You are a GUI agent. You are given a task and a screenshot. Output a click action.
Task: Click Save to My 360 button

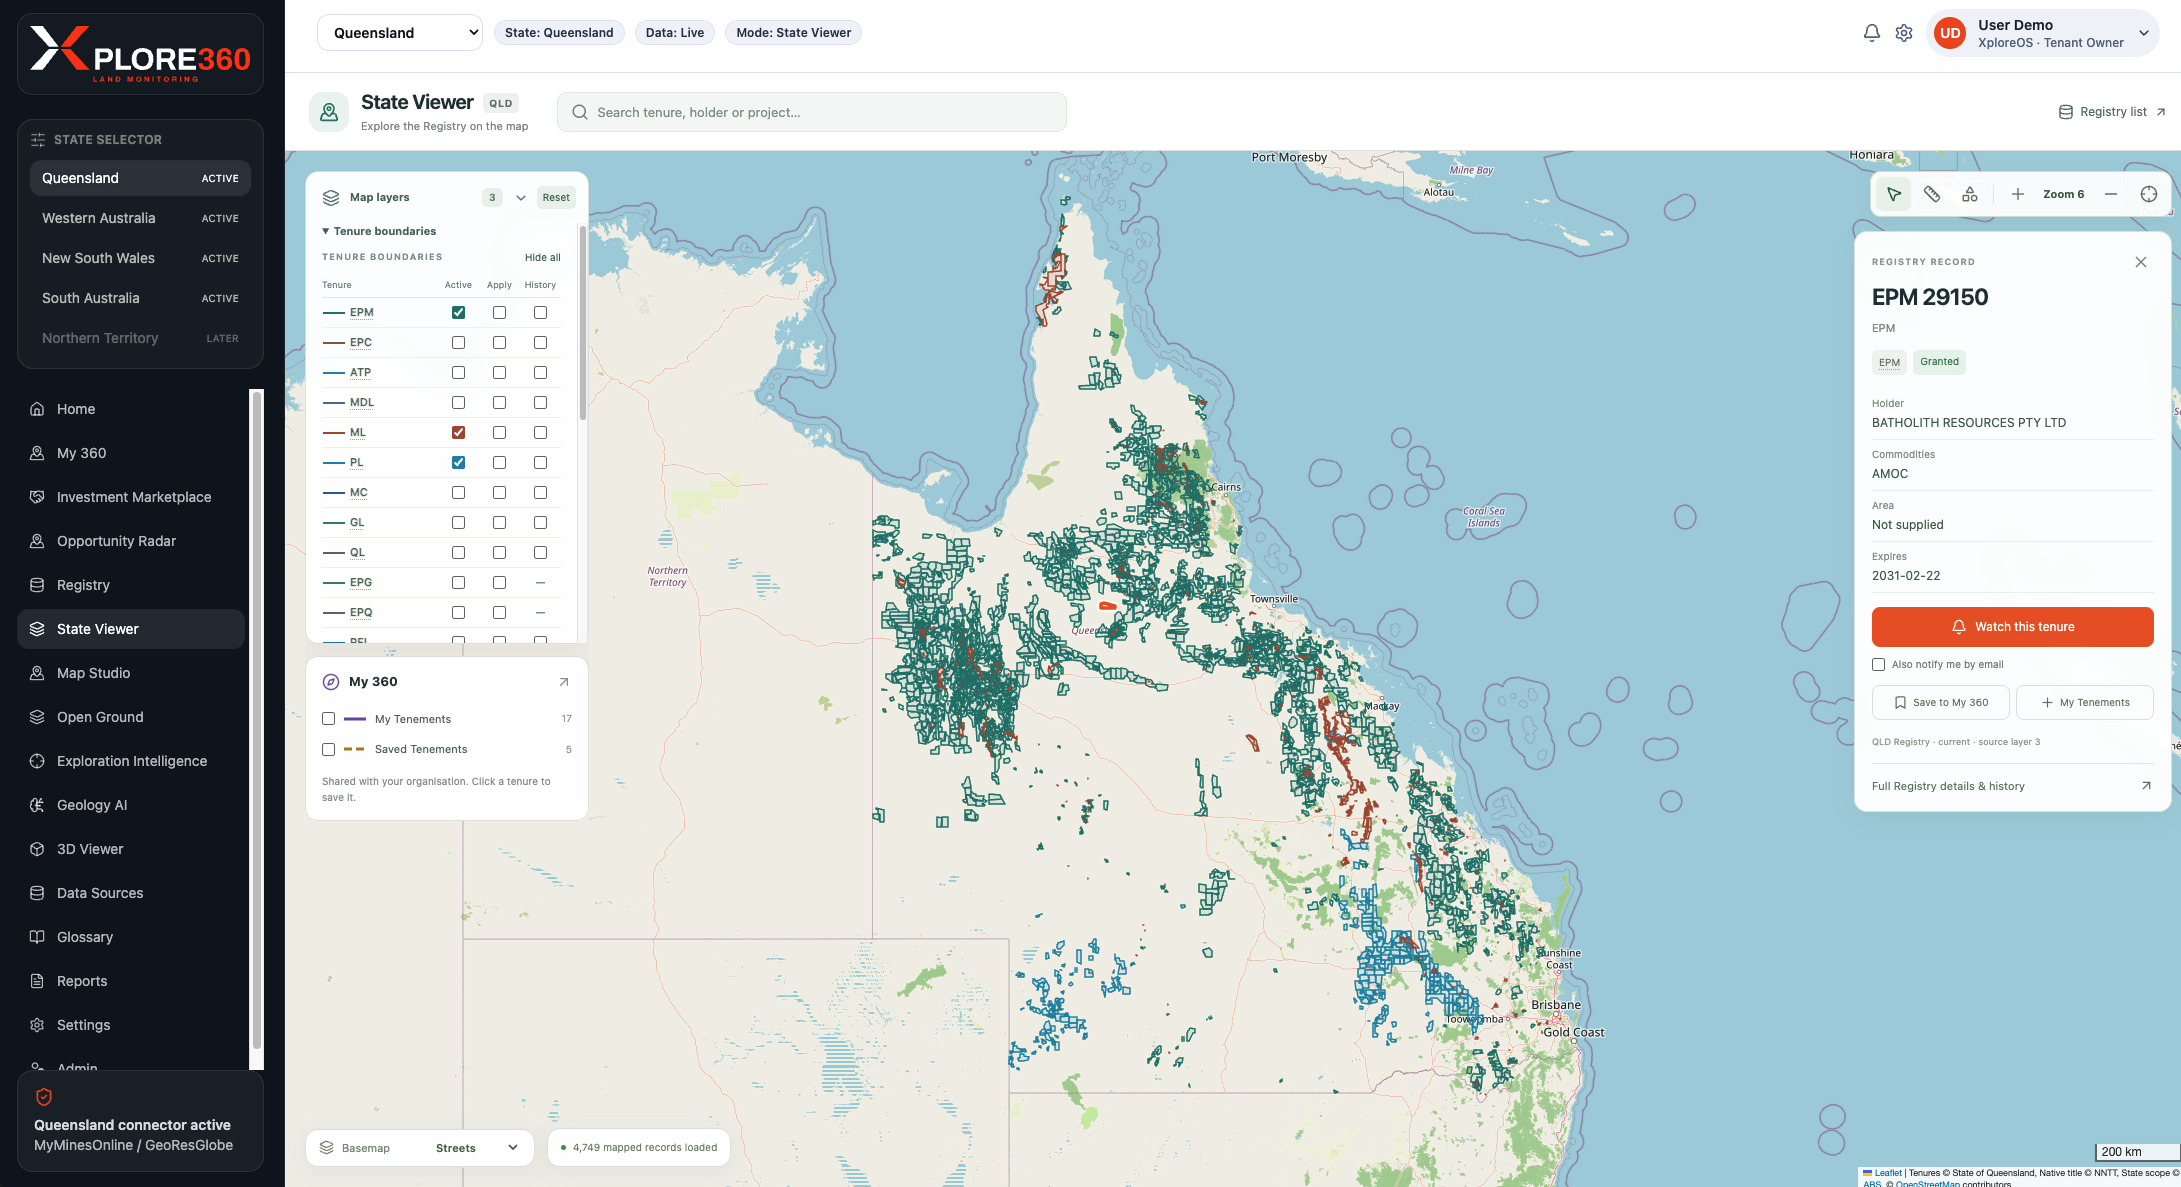point(1941,703)
